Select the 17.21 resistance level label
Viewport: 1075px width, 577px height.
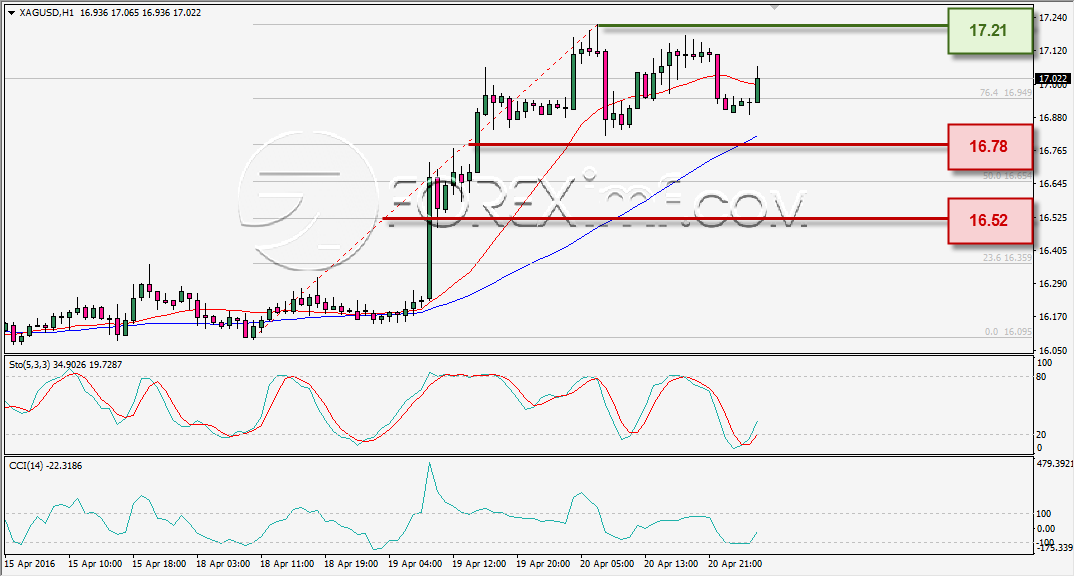[x=989, y=30]
